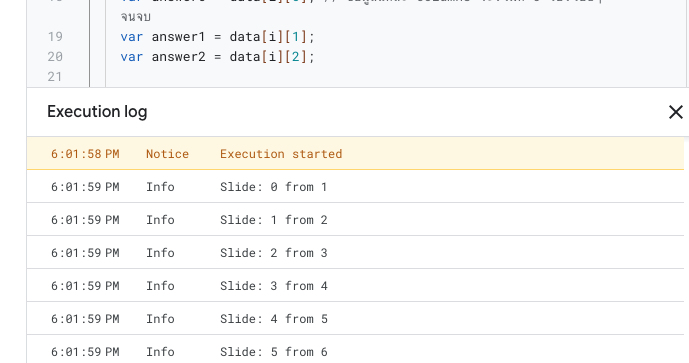Click the Thai comment text จนจบ
This screenshot has width=689, height=363.
tap(135, 17)
